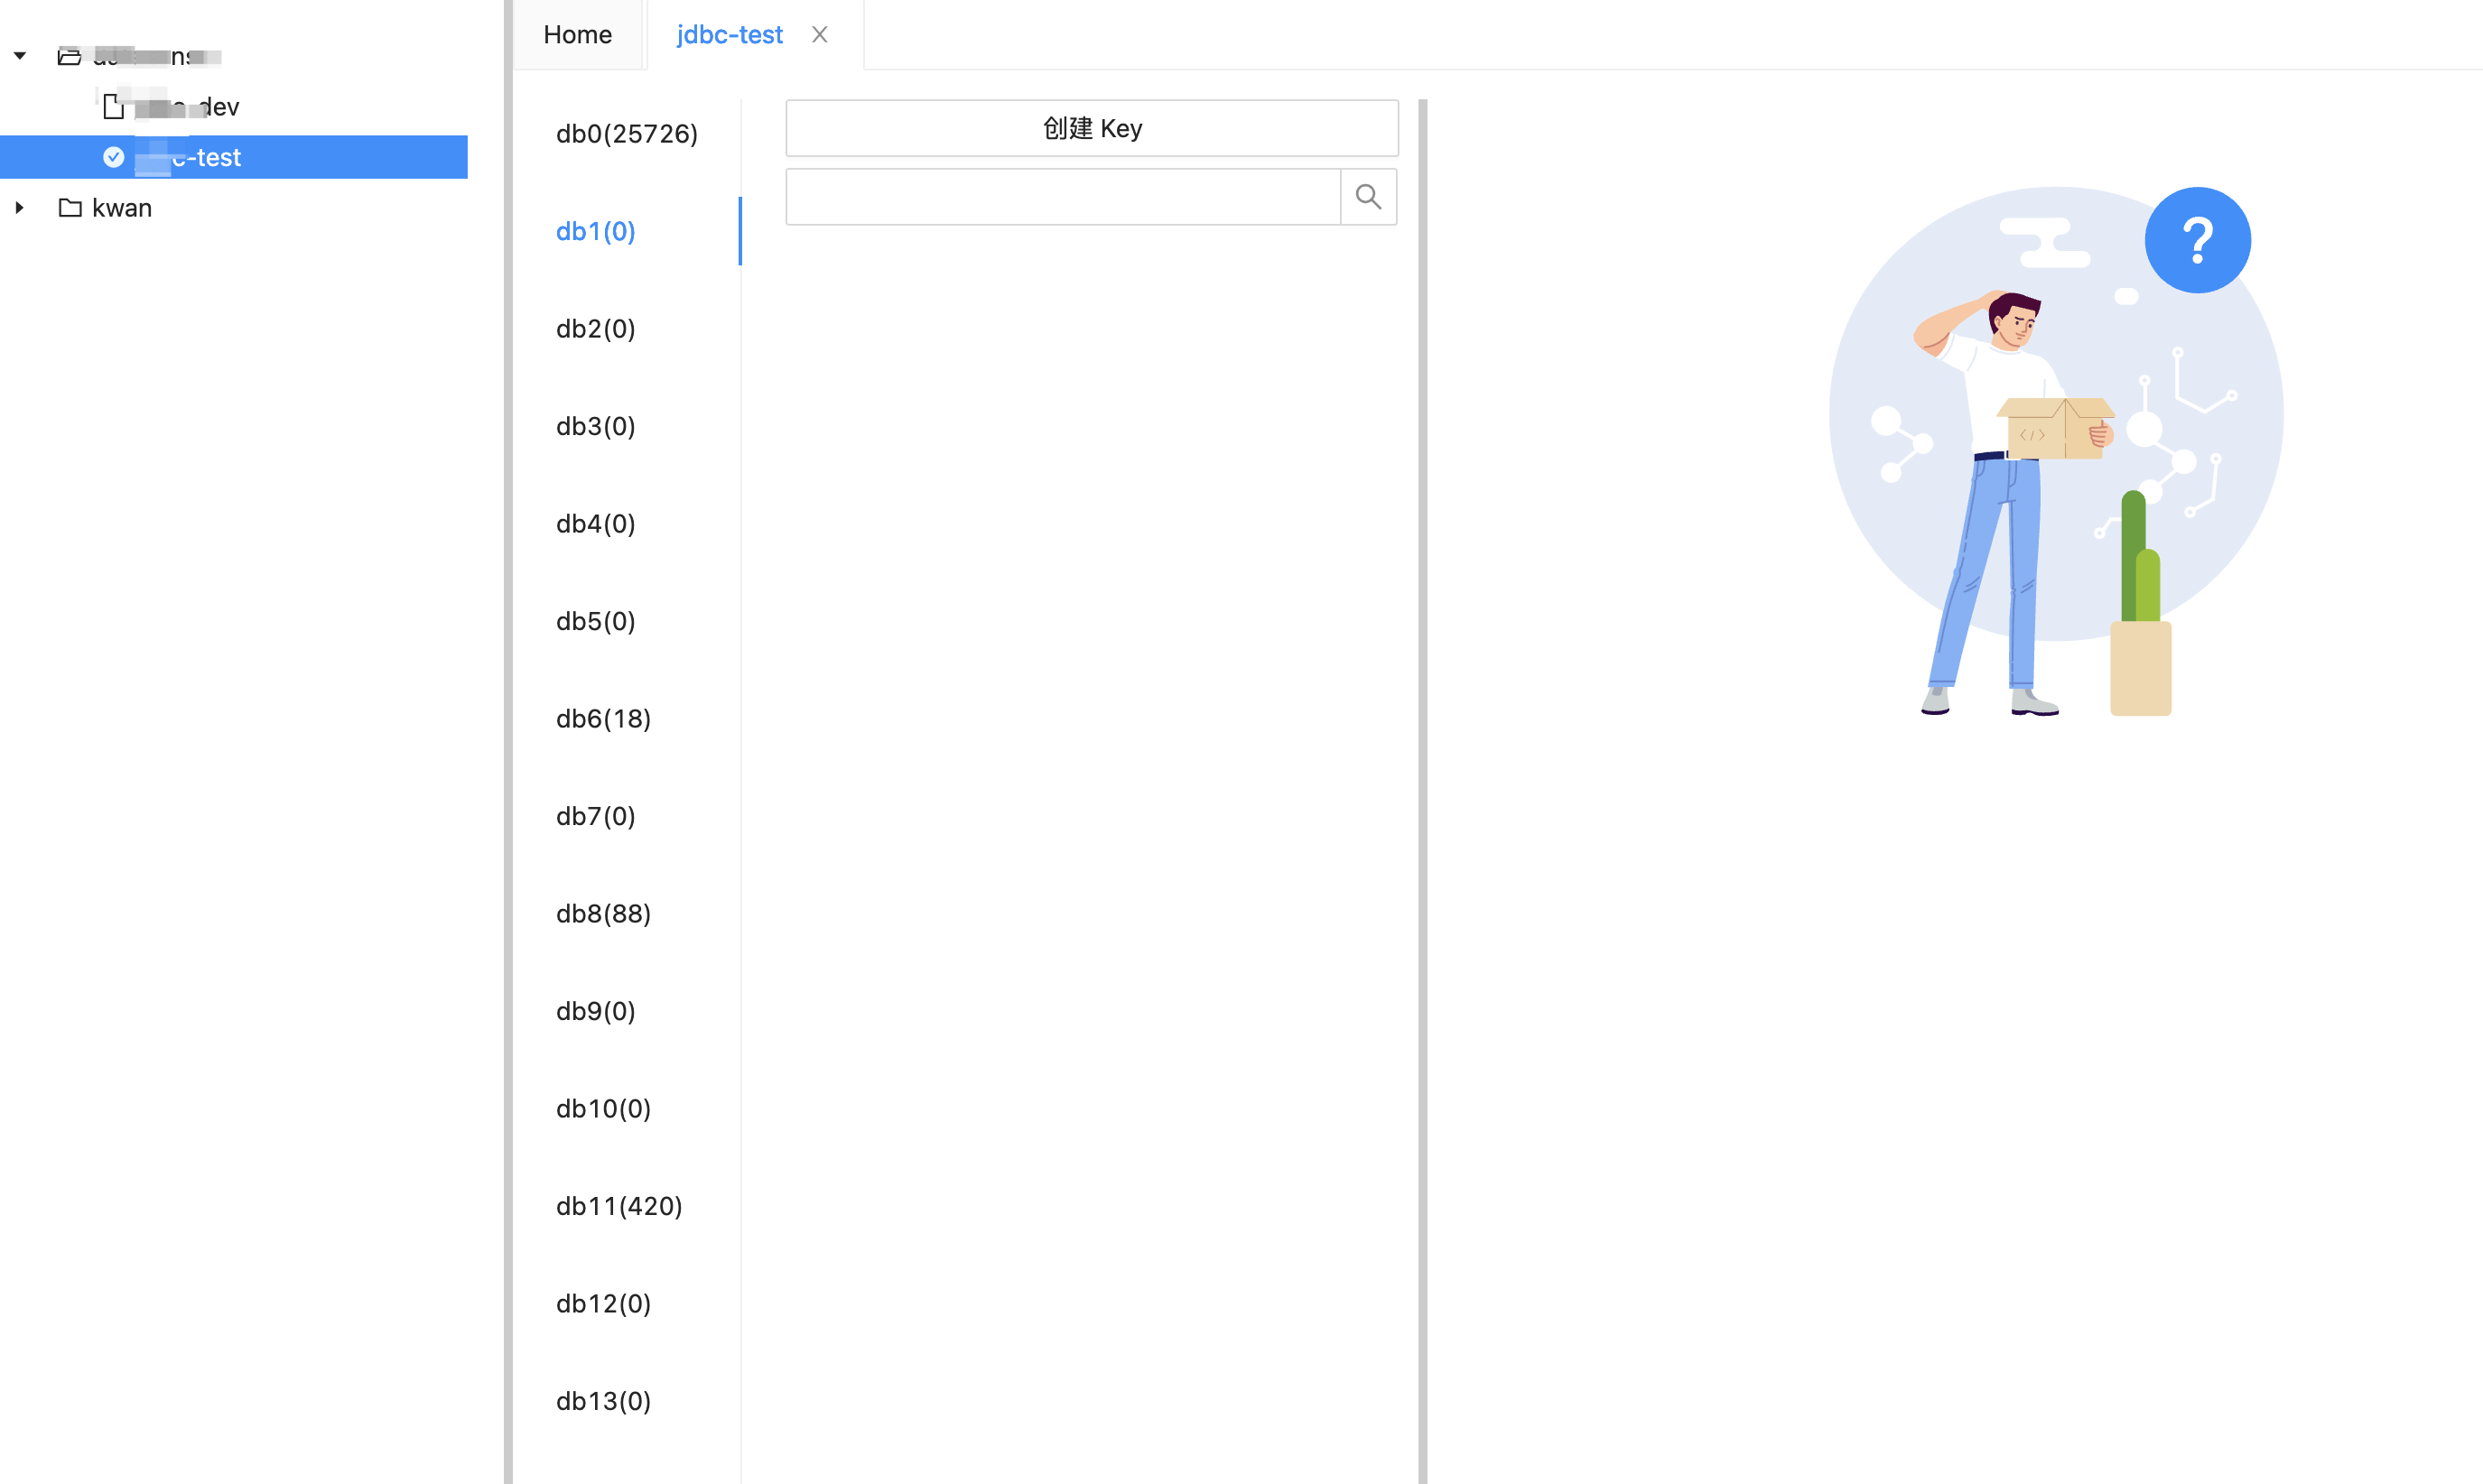Click the folder icon beside kwan

click(69, 208)
